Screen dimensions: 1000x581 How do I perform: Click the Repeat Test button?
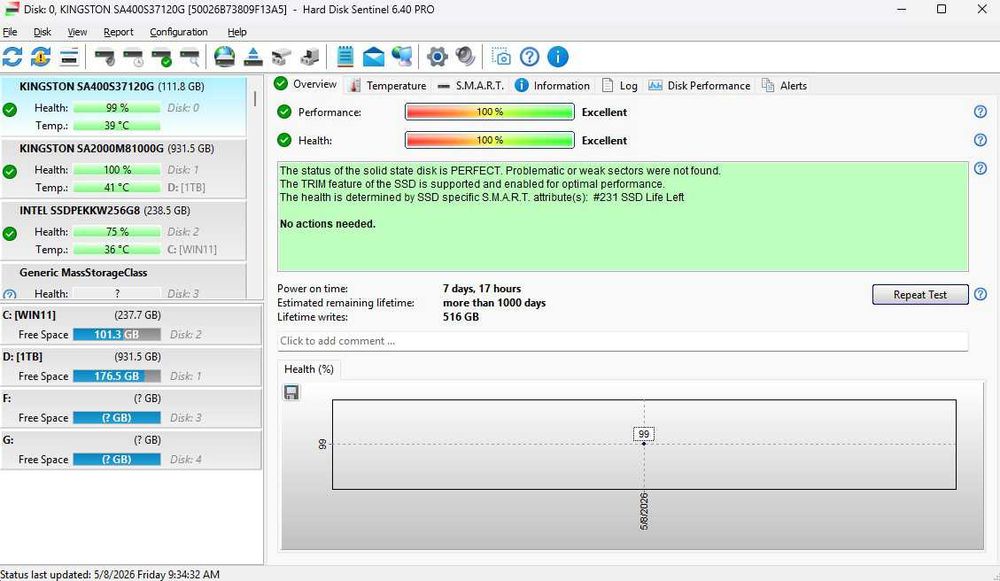pos(920,295)
